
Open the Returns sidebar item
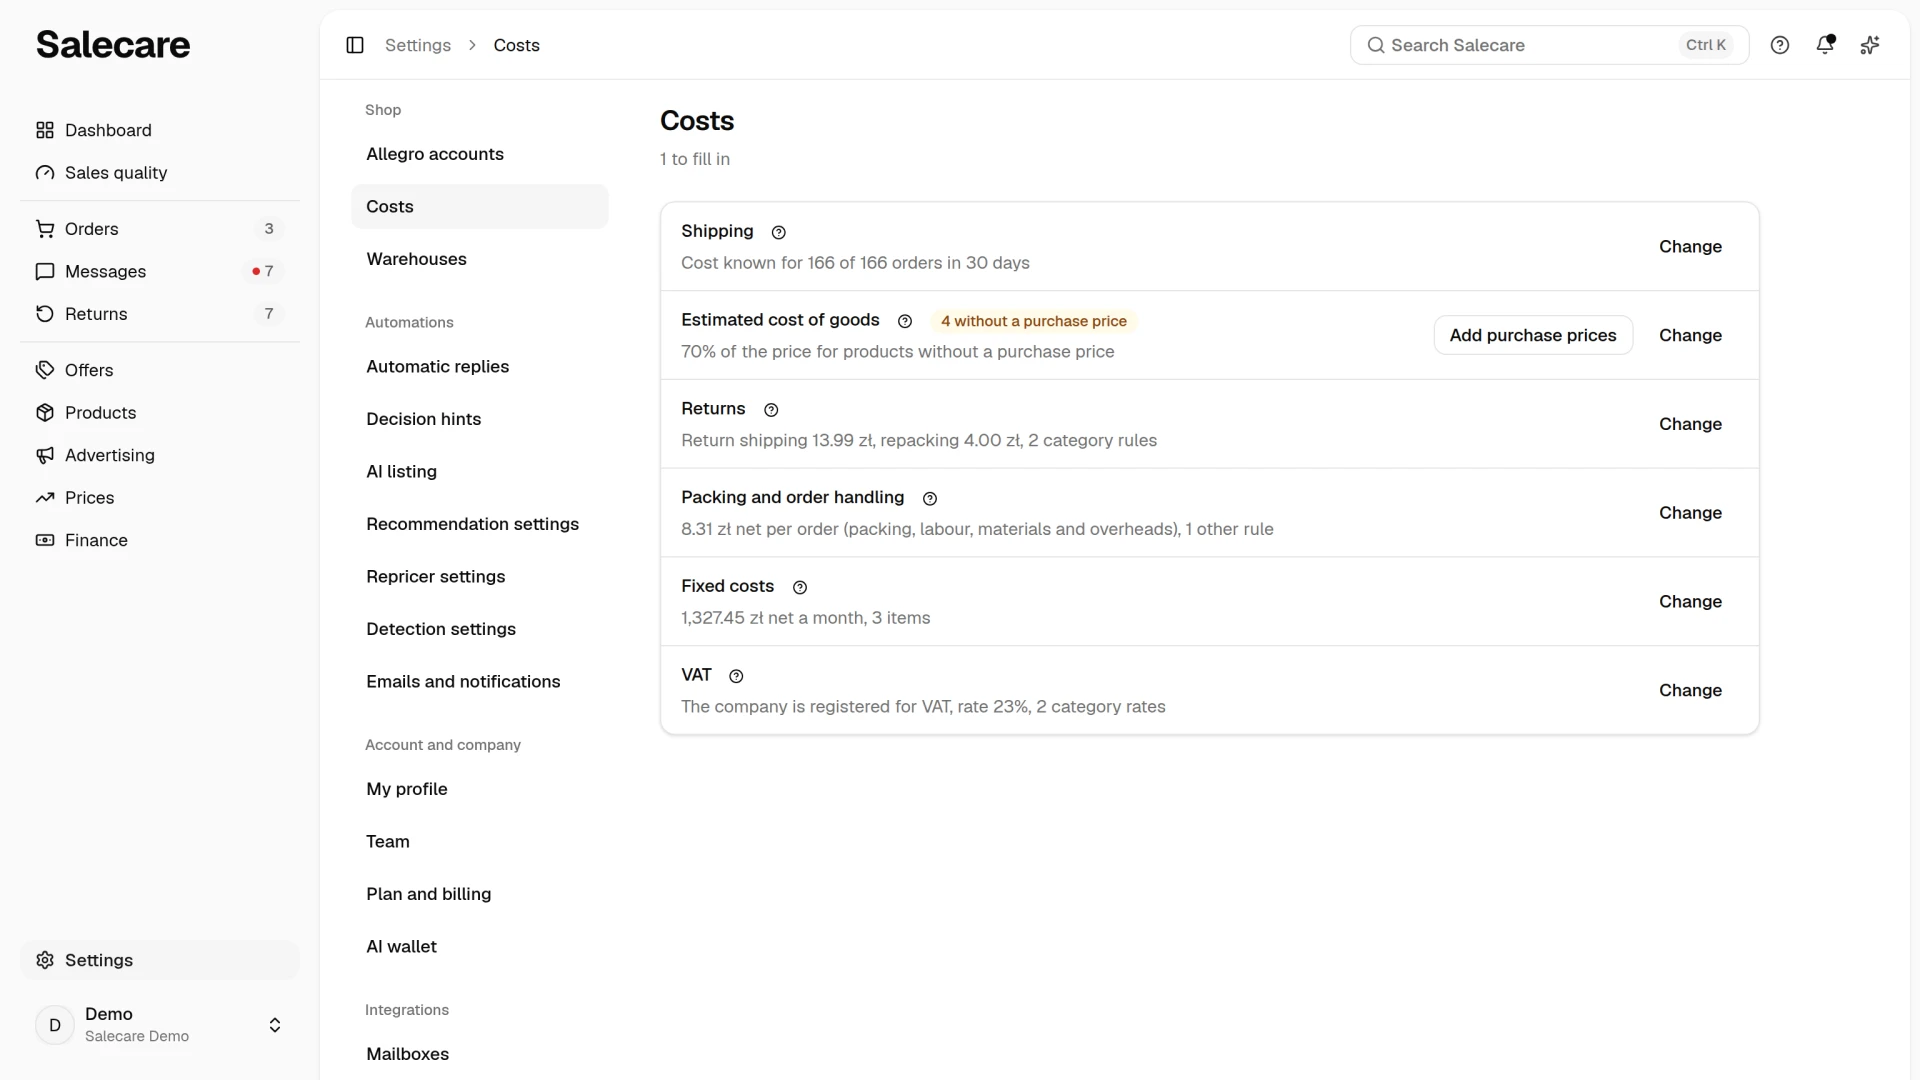click(160, 314)
